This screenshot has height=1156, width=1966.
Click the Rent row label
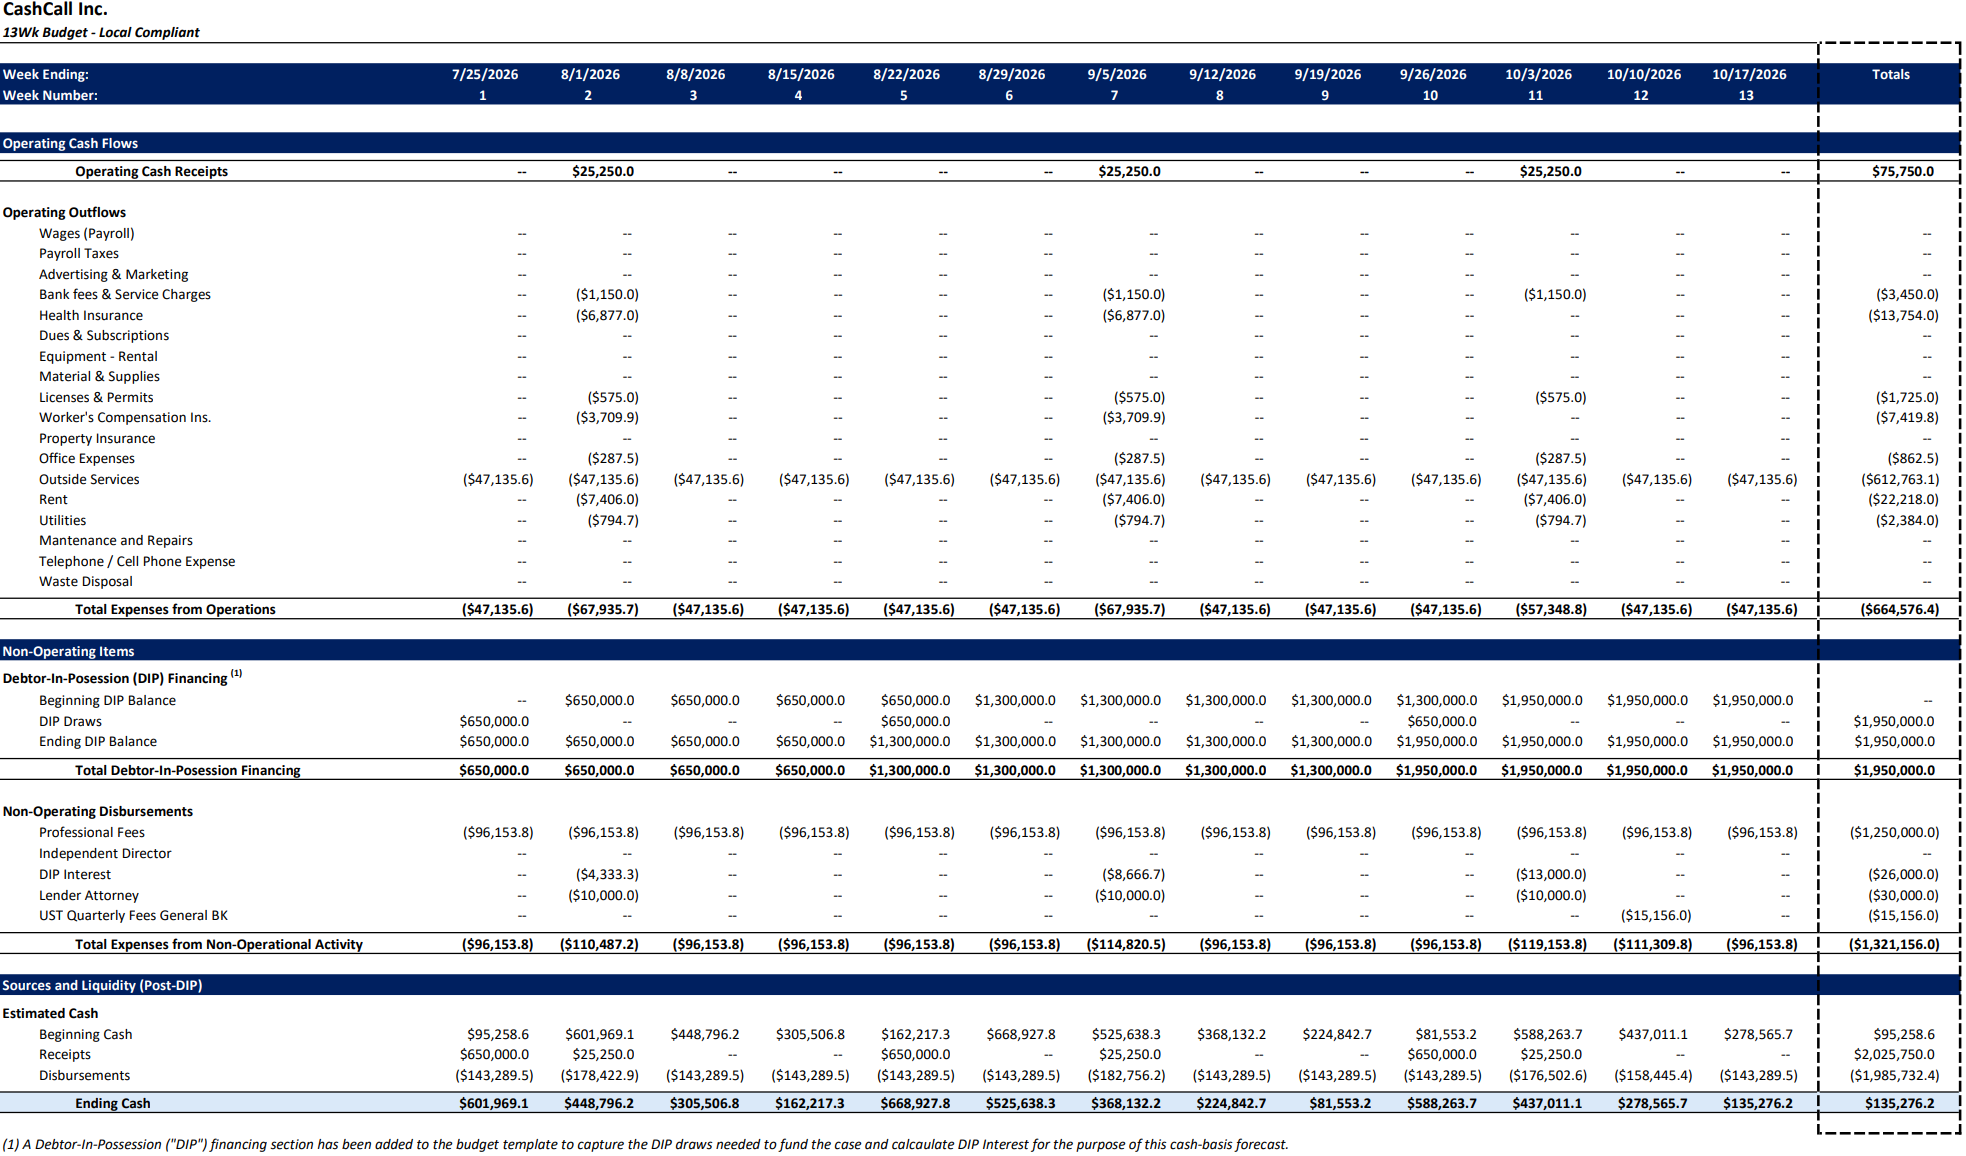click(53, 499)
